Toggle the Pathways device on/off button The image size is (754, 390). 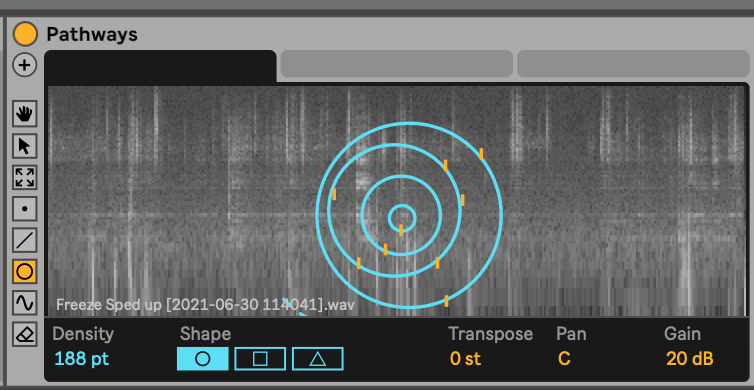click(25, 34)
